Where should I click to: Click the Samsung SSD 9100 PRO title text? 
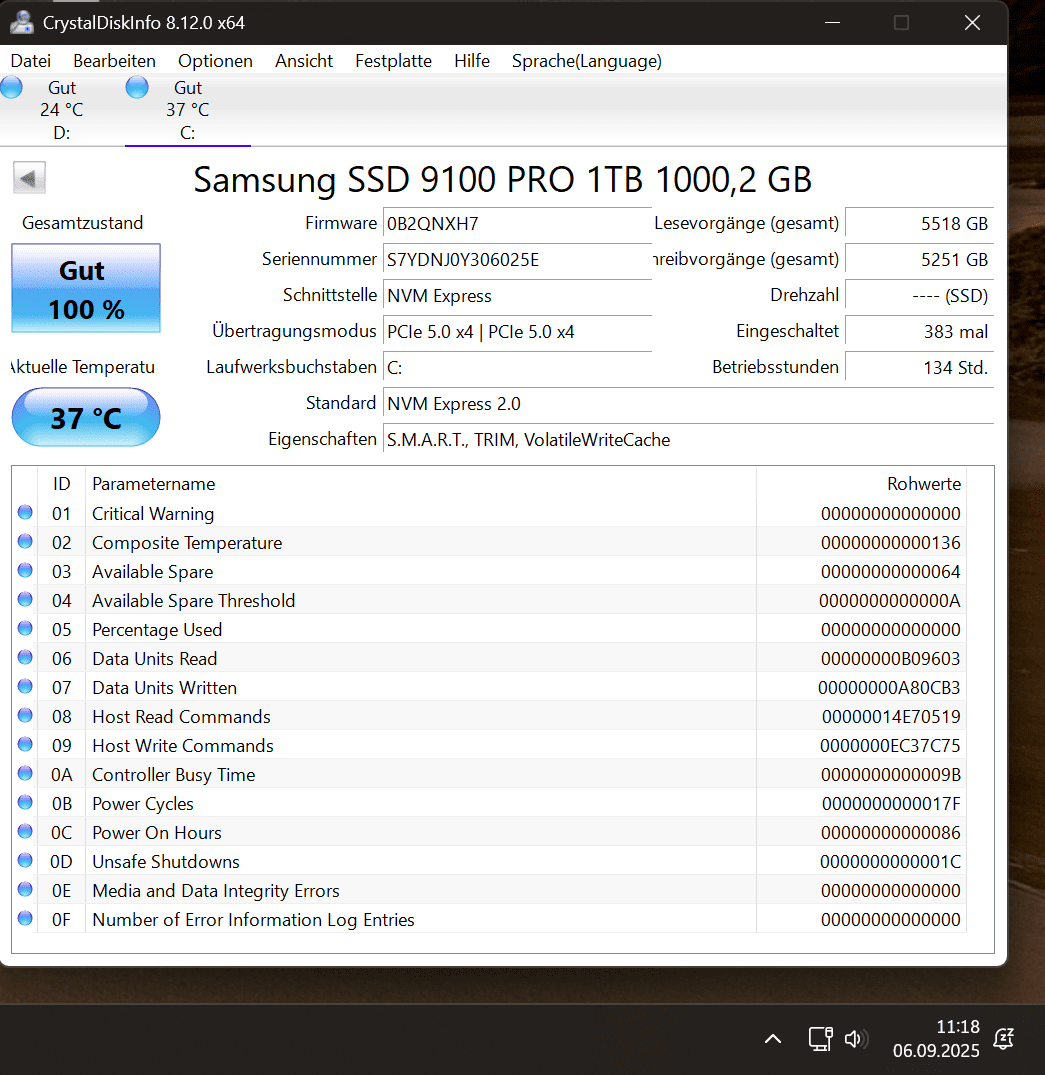click(503, 180)
